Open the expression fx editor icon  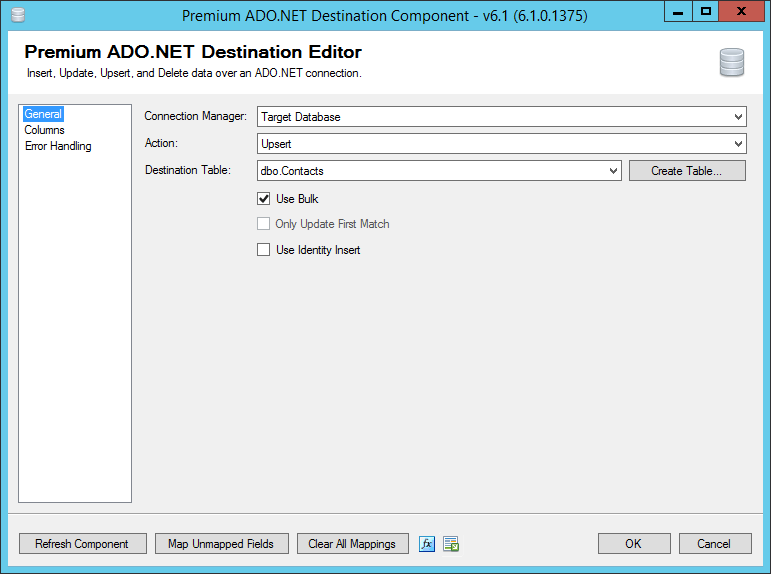click(x=427, y=544)
